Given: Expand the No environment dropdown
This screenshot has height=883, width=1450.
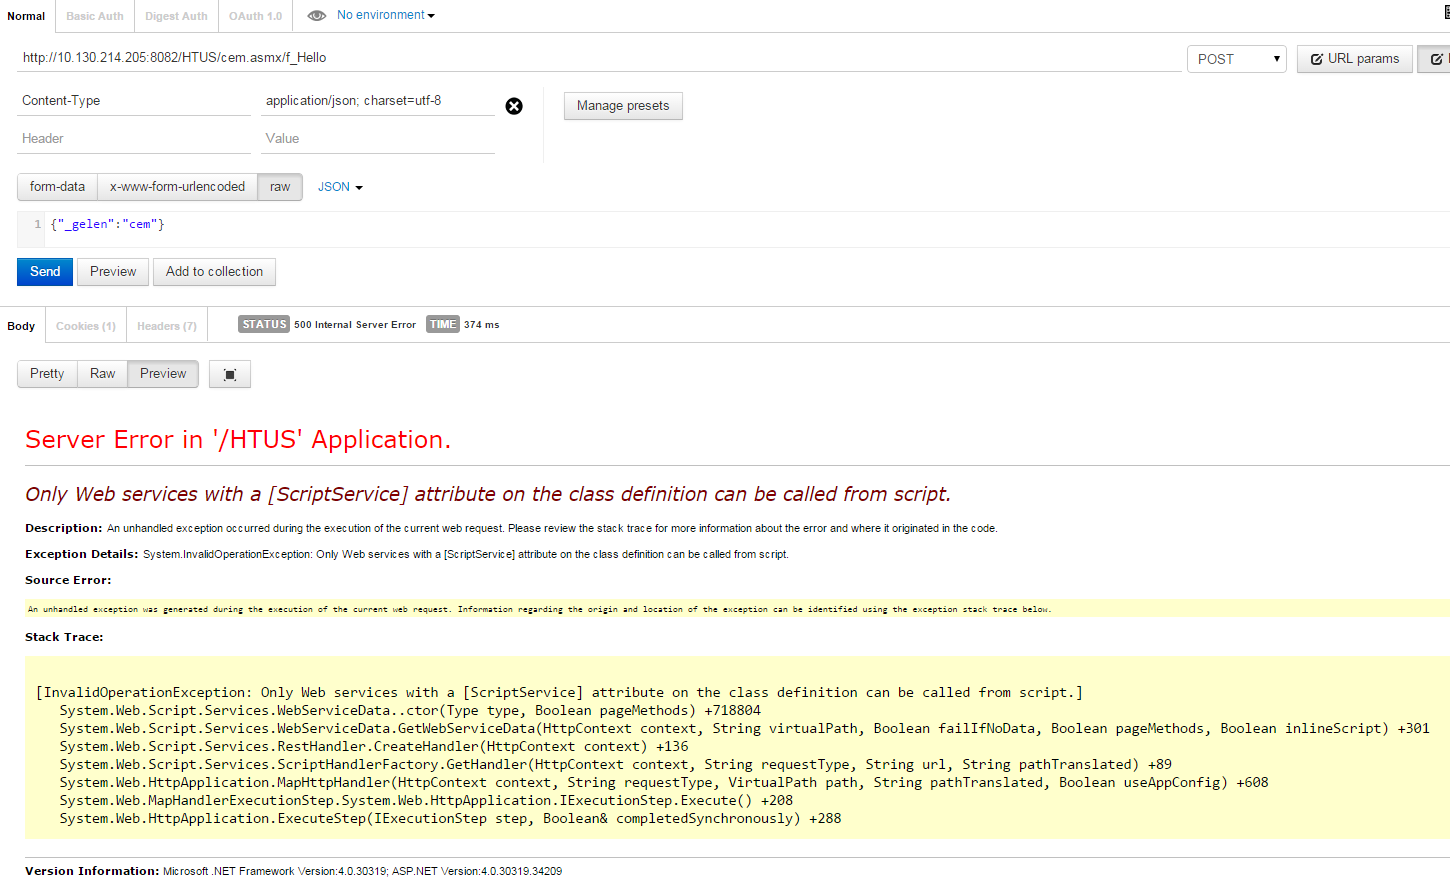Looking at the screenshot, I should point(386,15).
